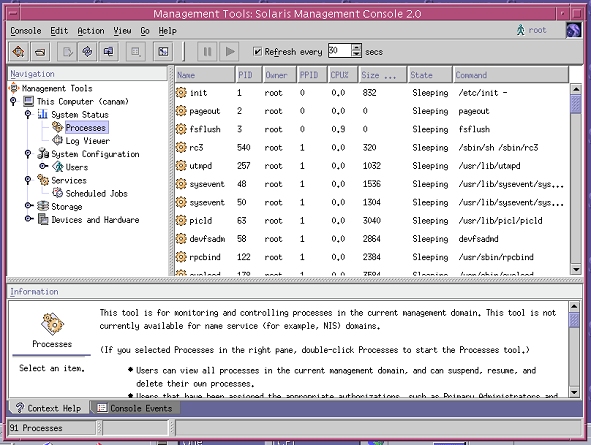The image size is (591, 445).
Task: Switch to the Context Help tab
Action: click(x=49, y=408)
